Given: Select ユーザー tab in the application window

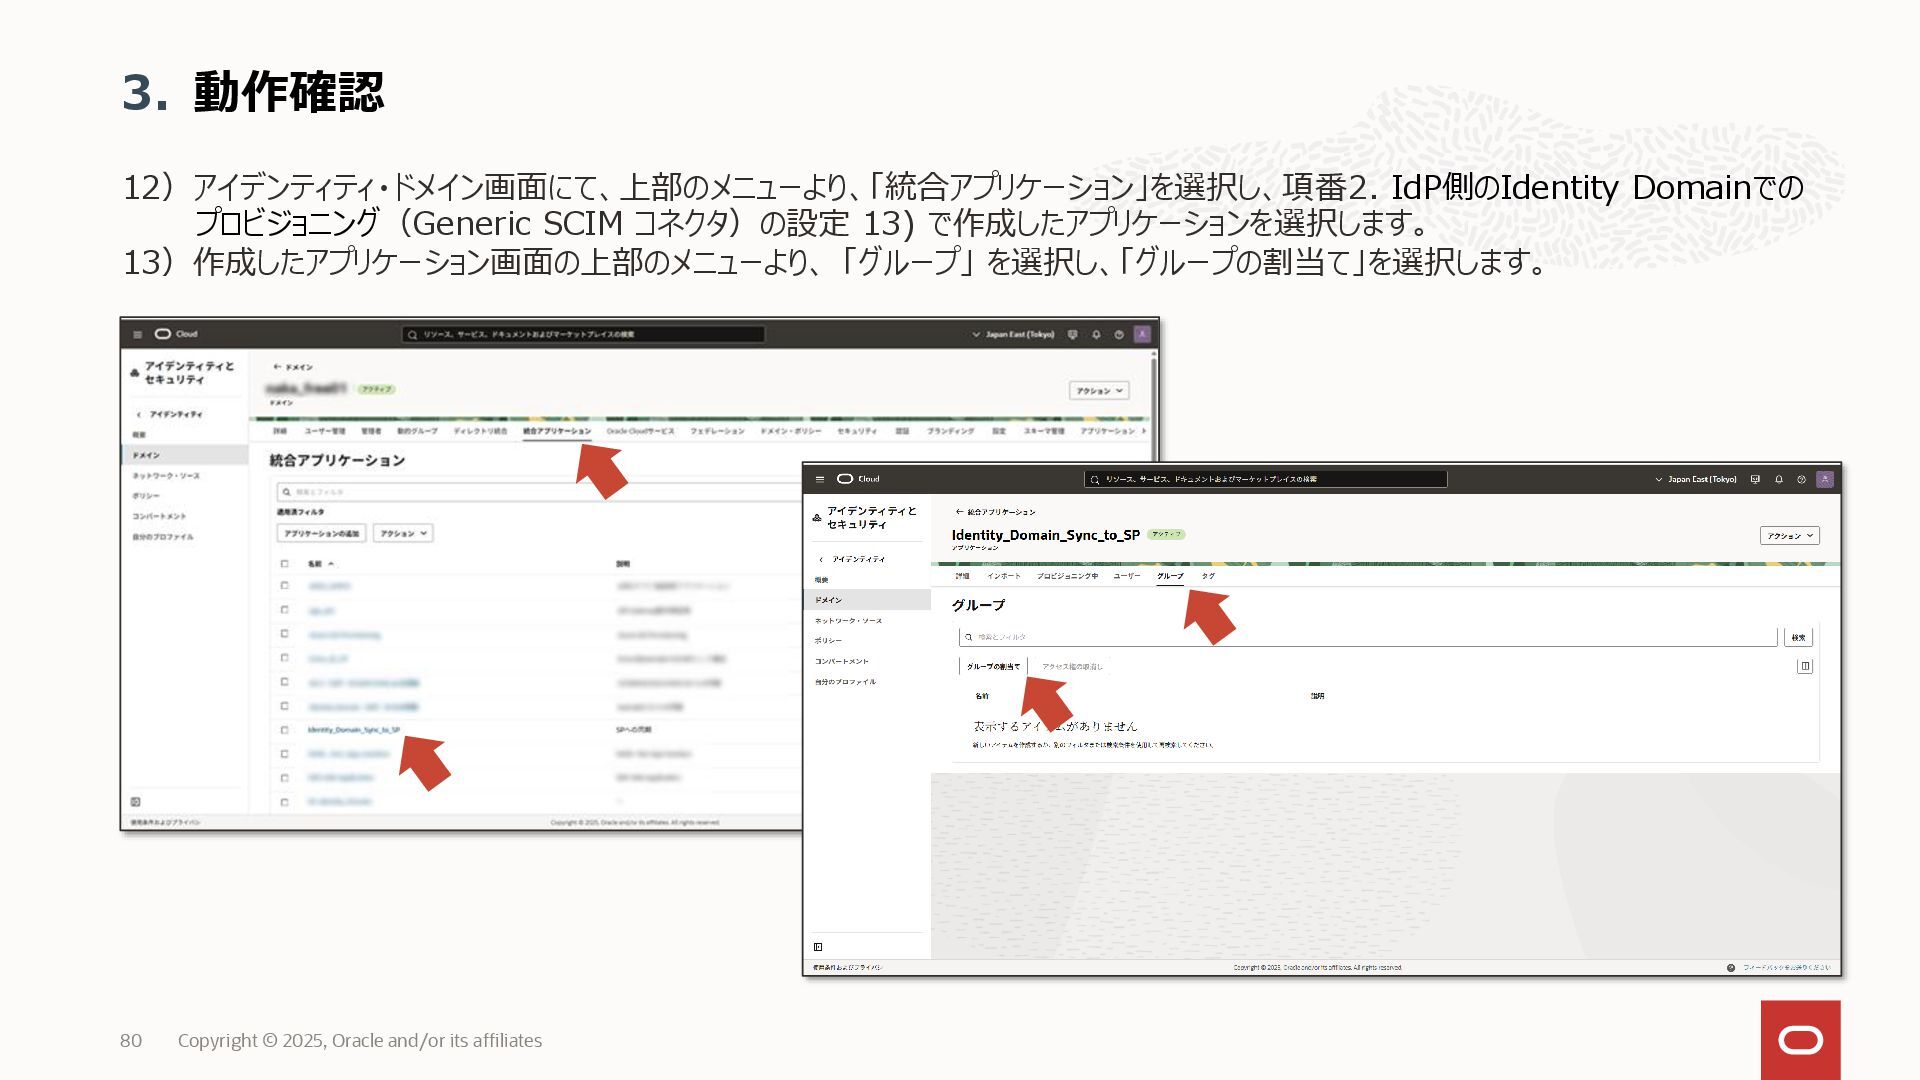Looking at the screenshot, I should click(1127, 576).
